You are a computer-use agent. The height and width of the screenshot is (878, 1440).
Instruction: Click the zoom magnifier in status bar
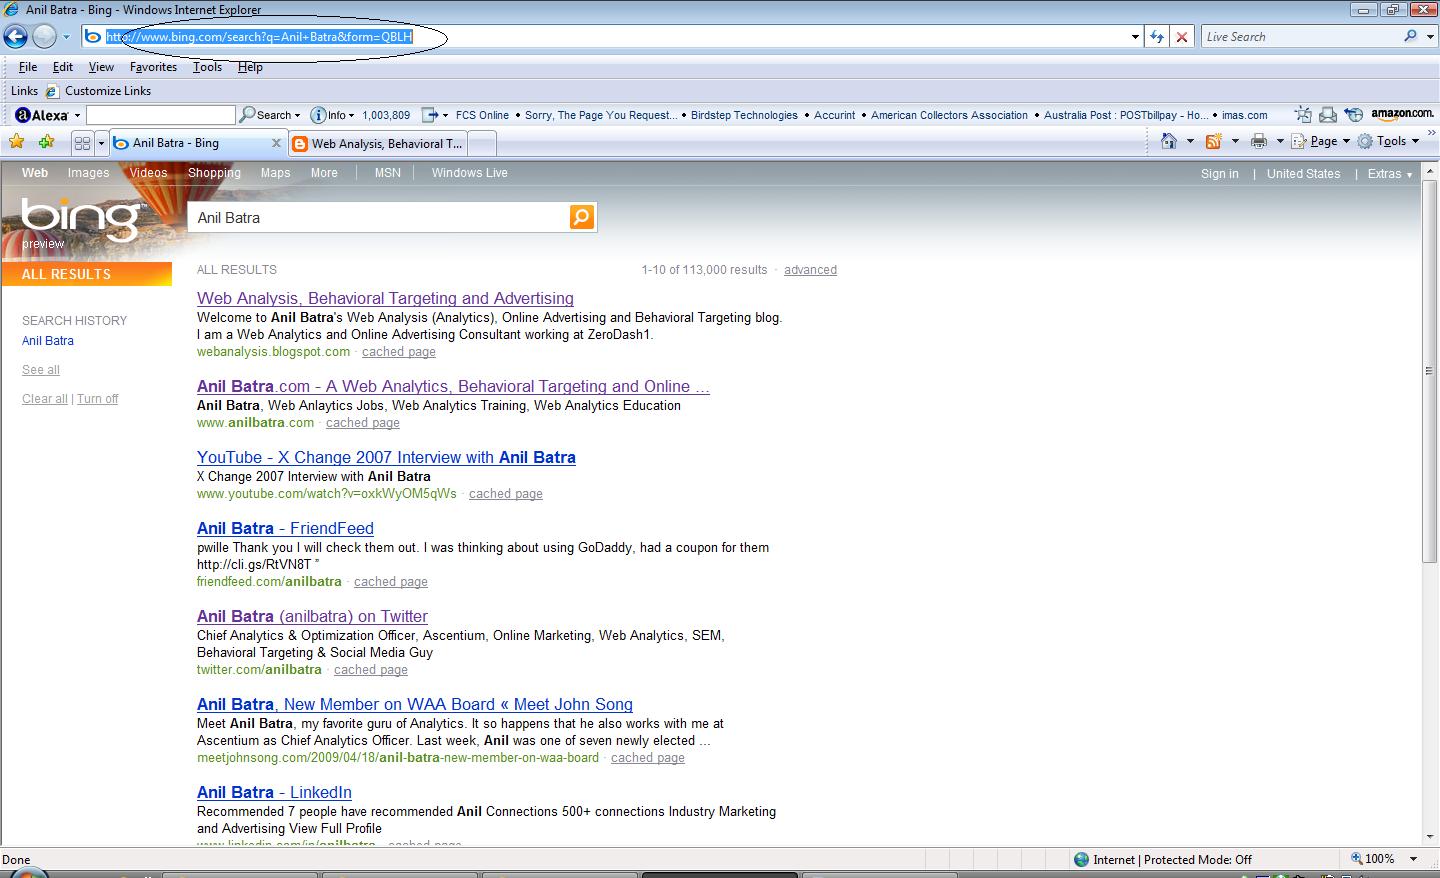pyautogui.click(x=1357, y=858)
